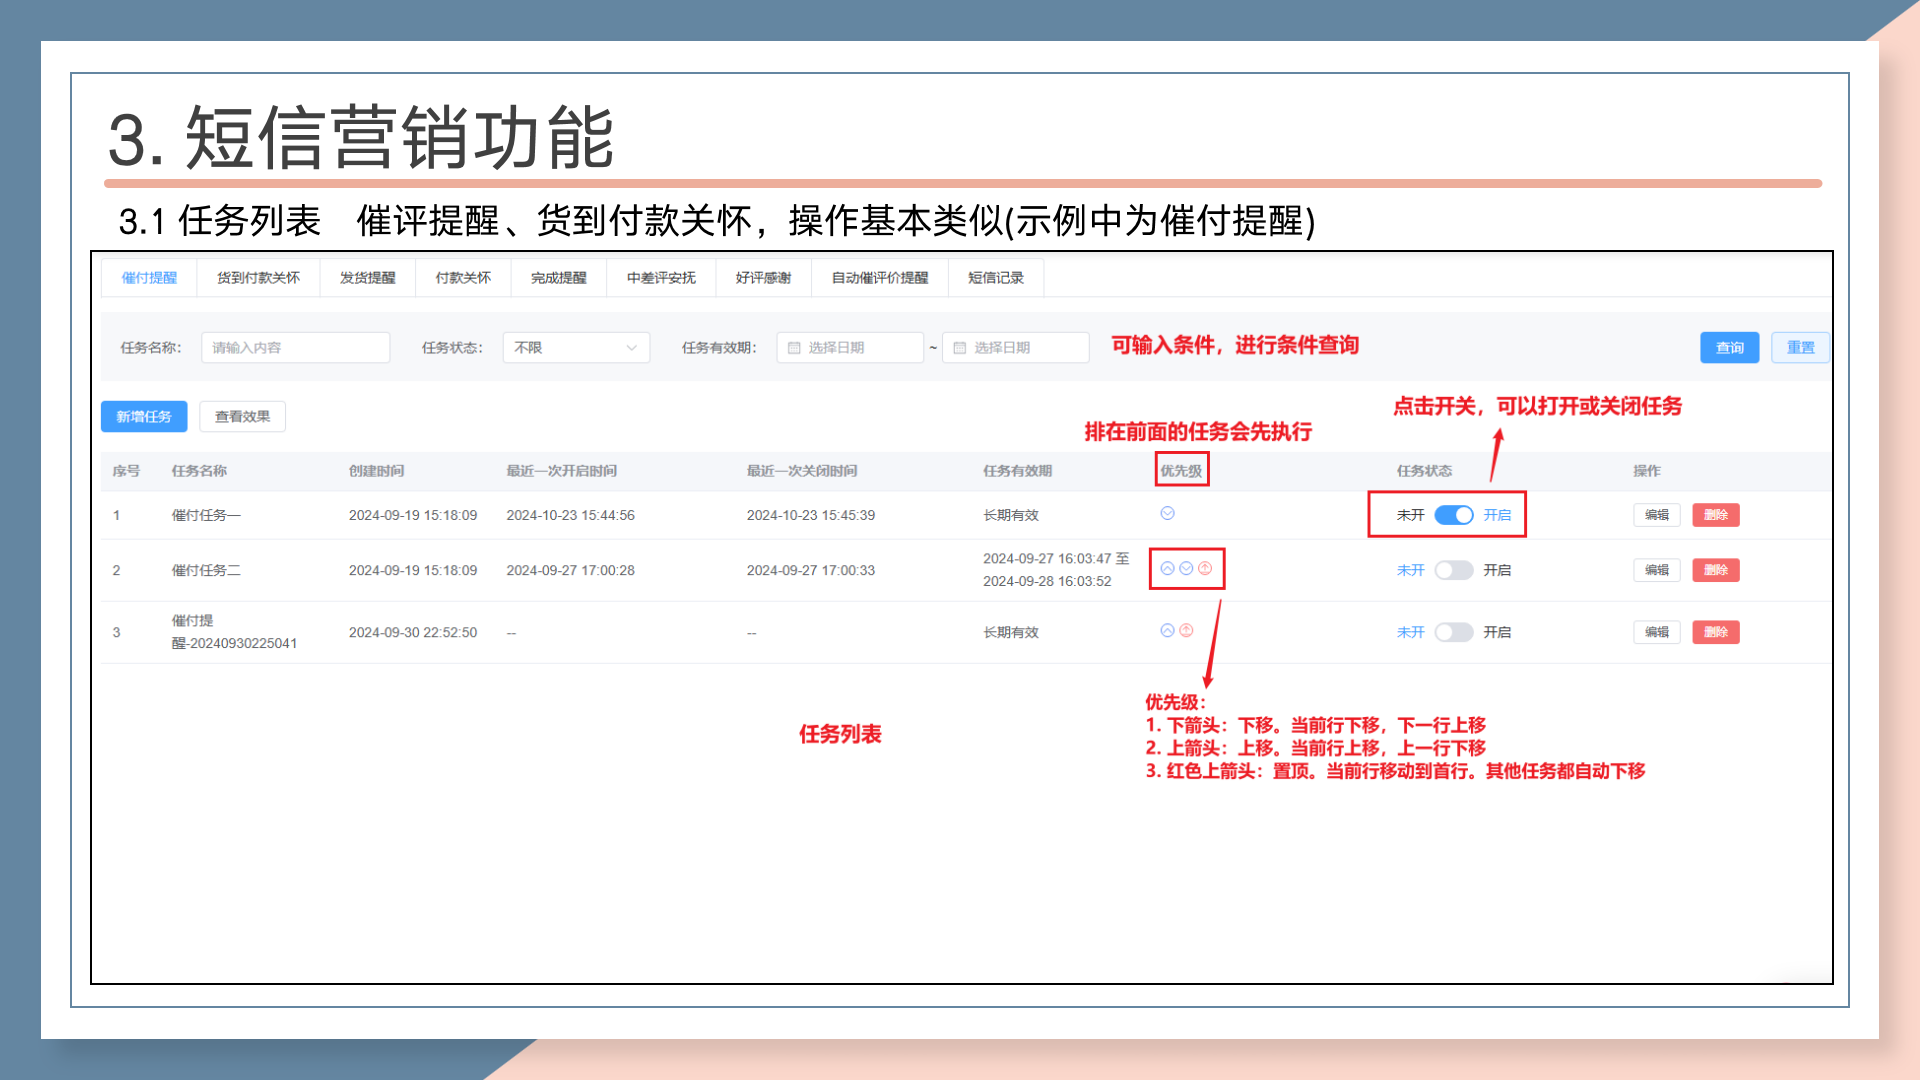Click move-up arrow for third task row
Image resolution: width=1920 pixels, height=1080 pixels.
click(x=1167, y=631)
